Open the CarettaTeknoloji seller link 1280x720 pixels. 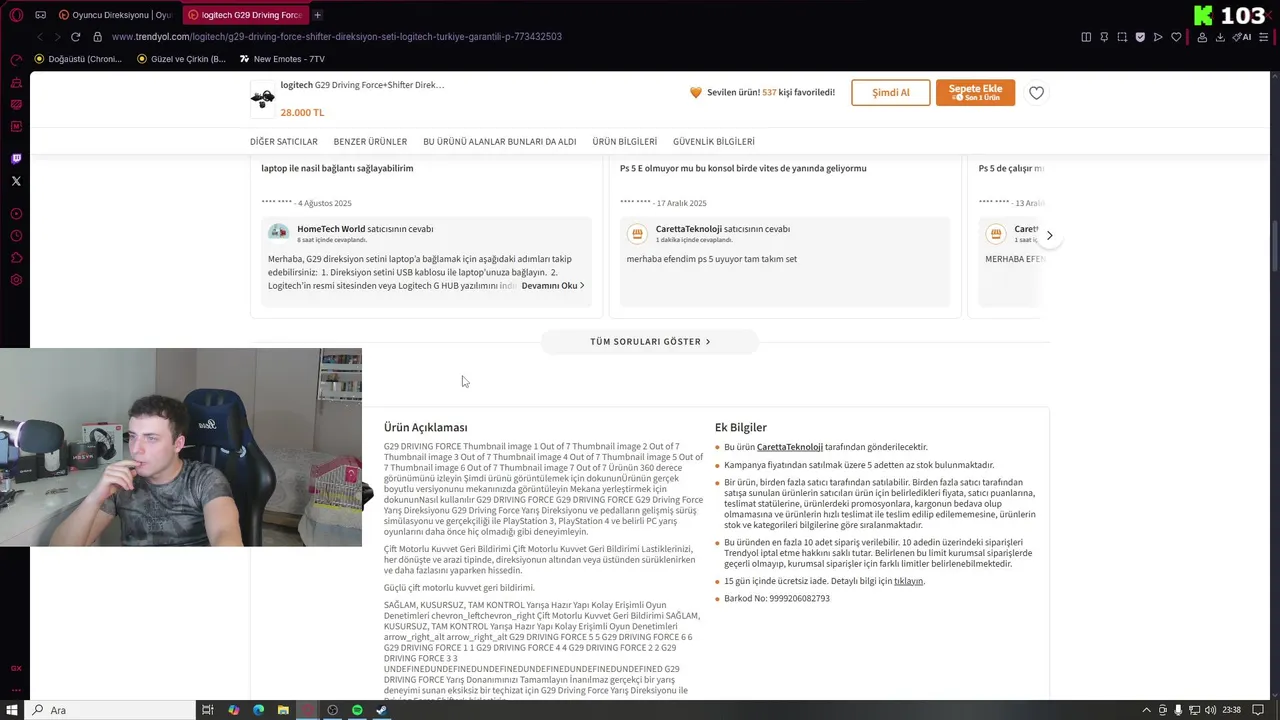790,447
